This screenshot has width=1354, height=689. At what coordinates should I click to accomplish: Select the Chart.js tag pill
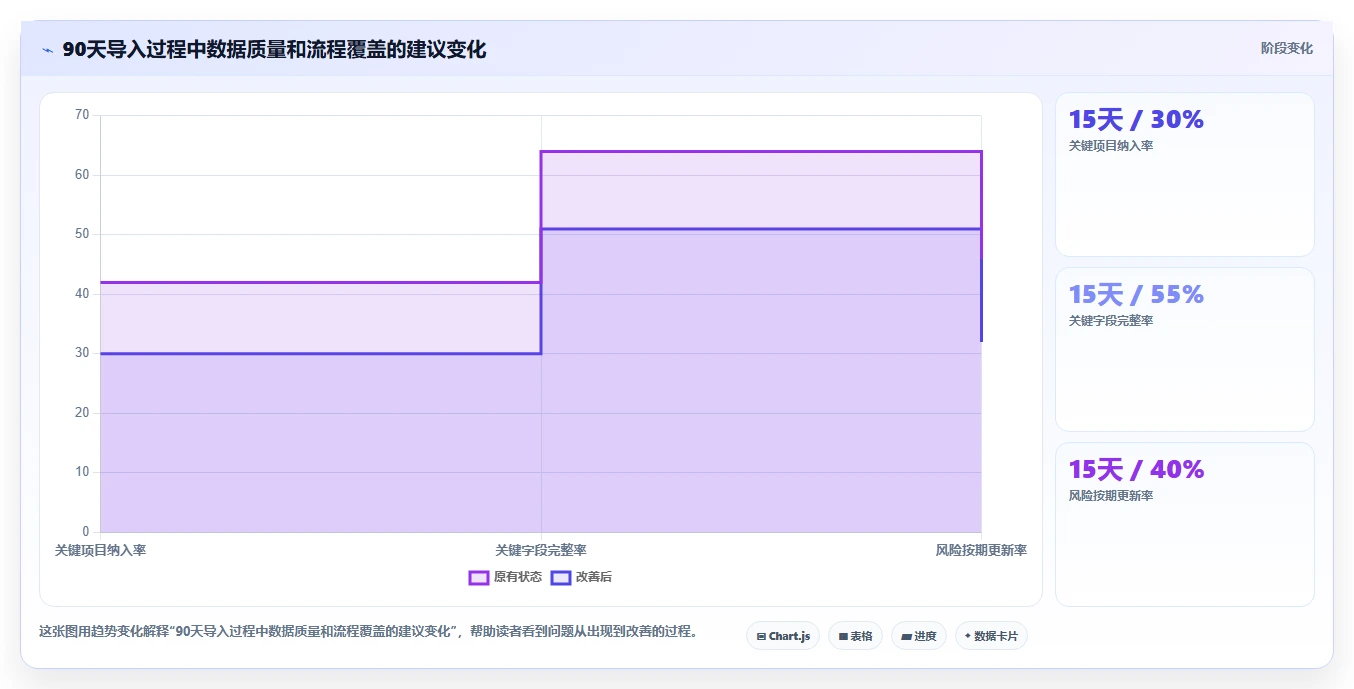(x=783, y=636)
